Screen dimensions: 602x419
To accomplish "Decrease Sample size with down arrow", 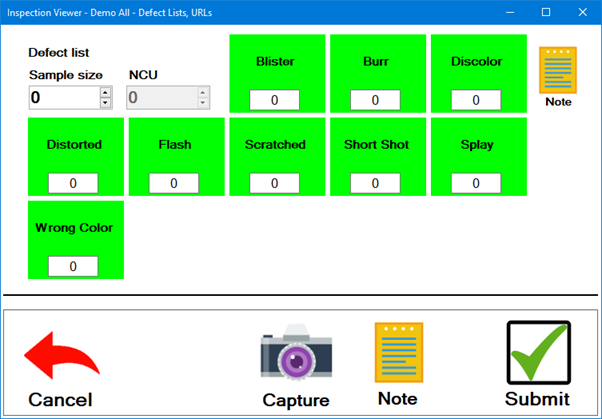I will [106, 102].
